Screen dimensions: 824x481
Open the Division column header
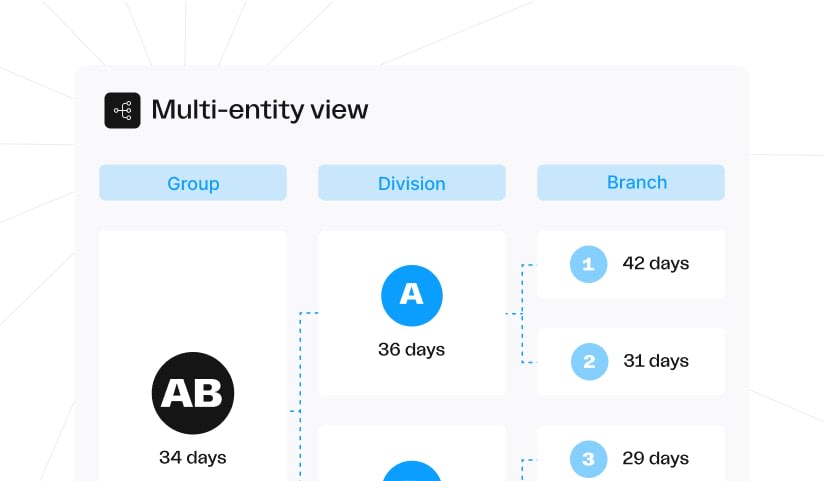(412, 182)
